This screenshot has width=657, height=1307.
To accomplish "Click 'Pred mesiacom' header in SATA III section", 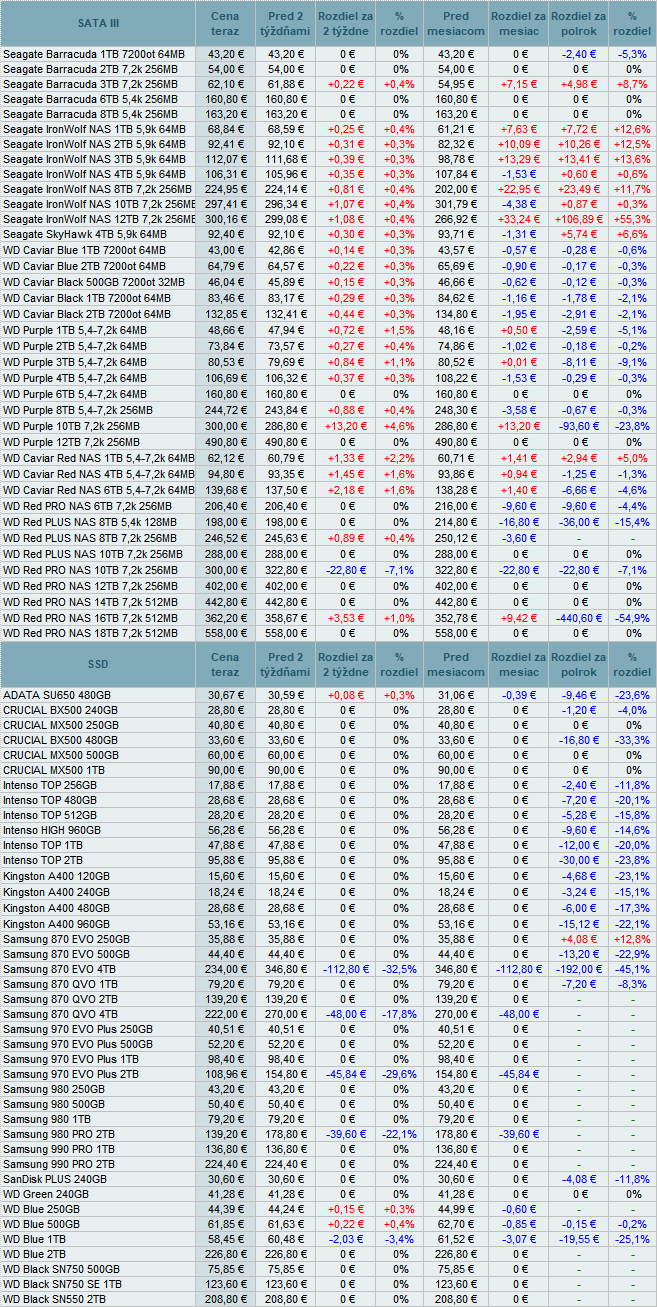I will click(456, 24).
